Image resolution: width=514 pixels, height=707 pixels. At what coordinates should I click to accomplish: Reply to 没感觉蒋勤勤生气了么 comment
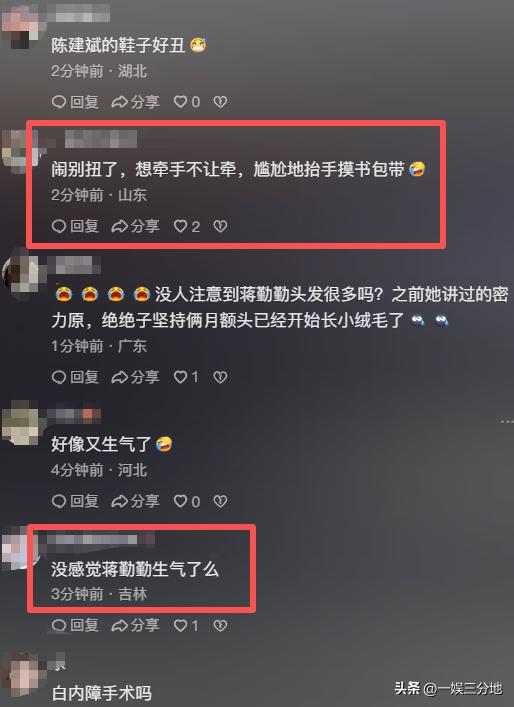coord(75,625)
